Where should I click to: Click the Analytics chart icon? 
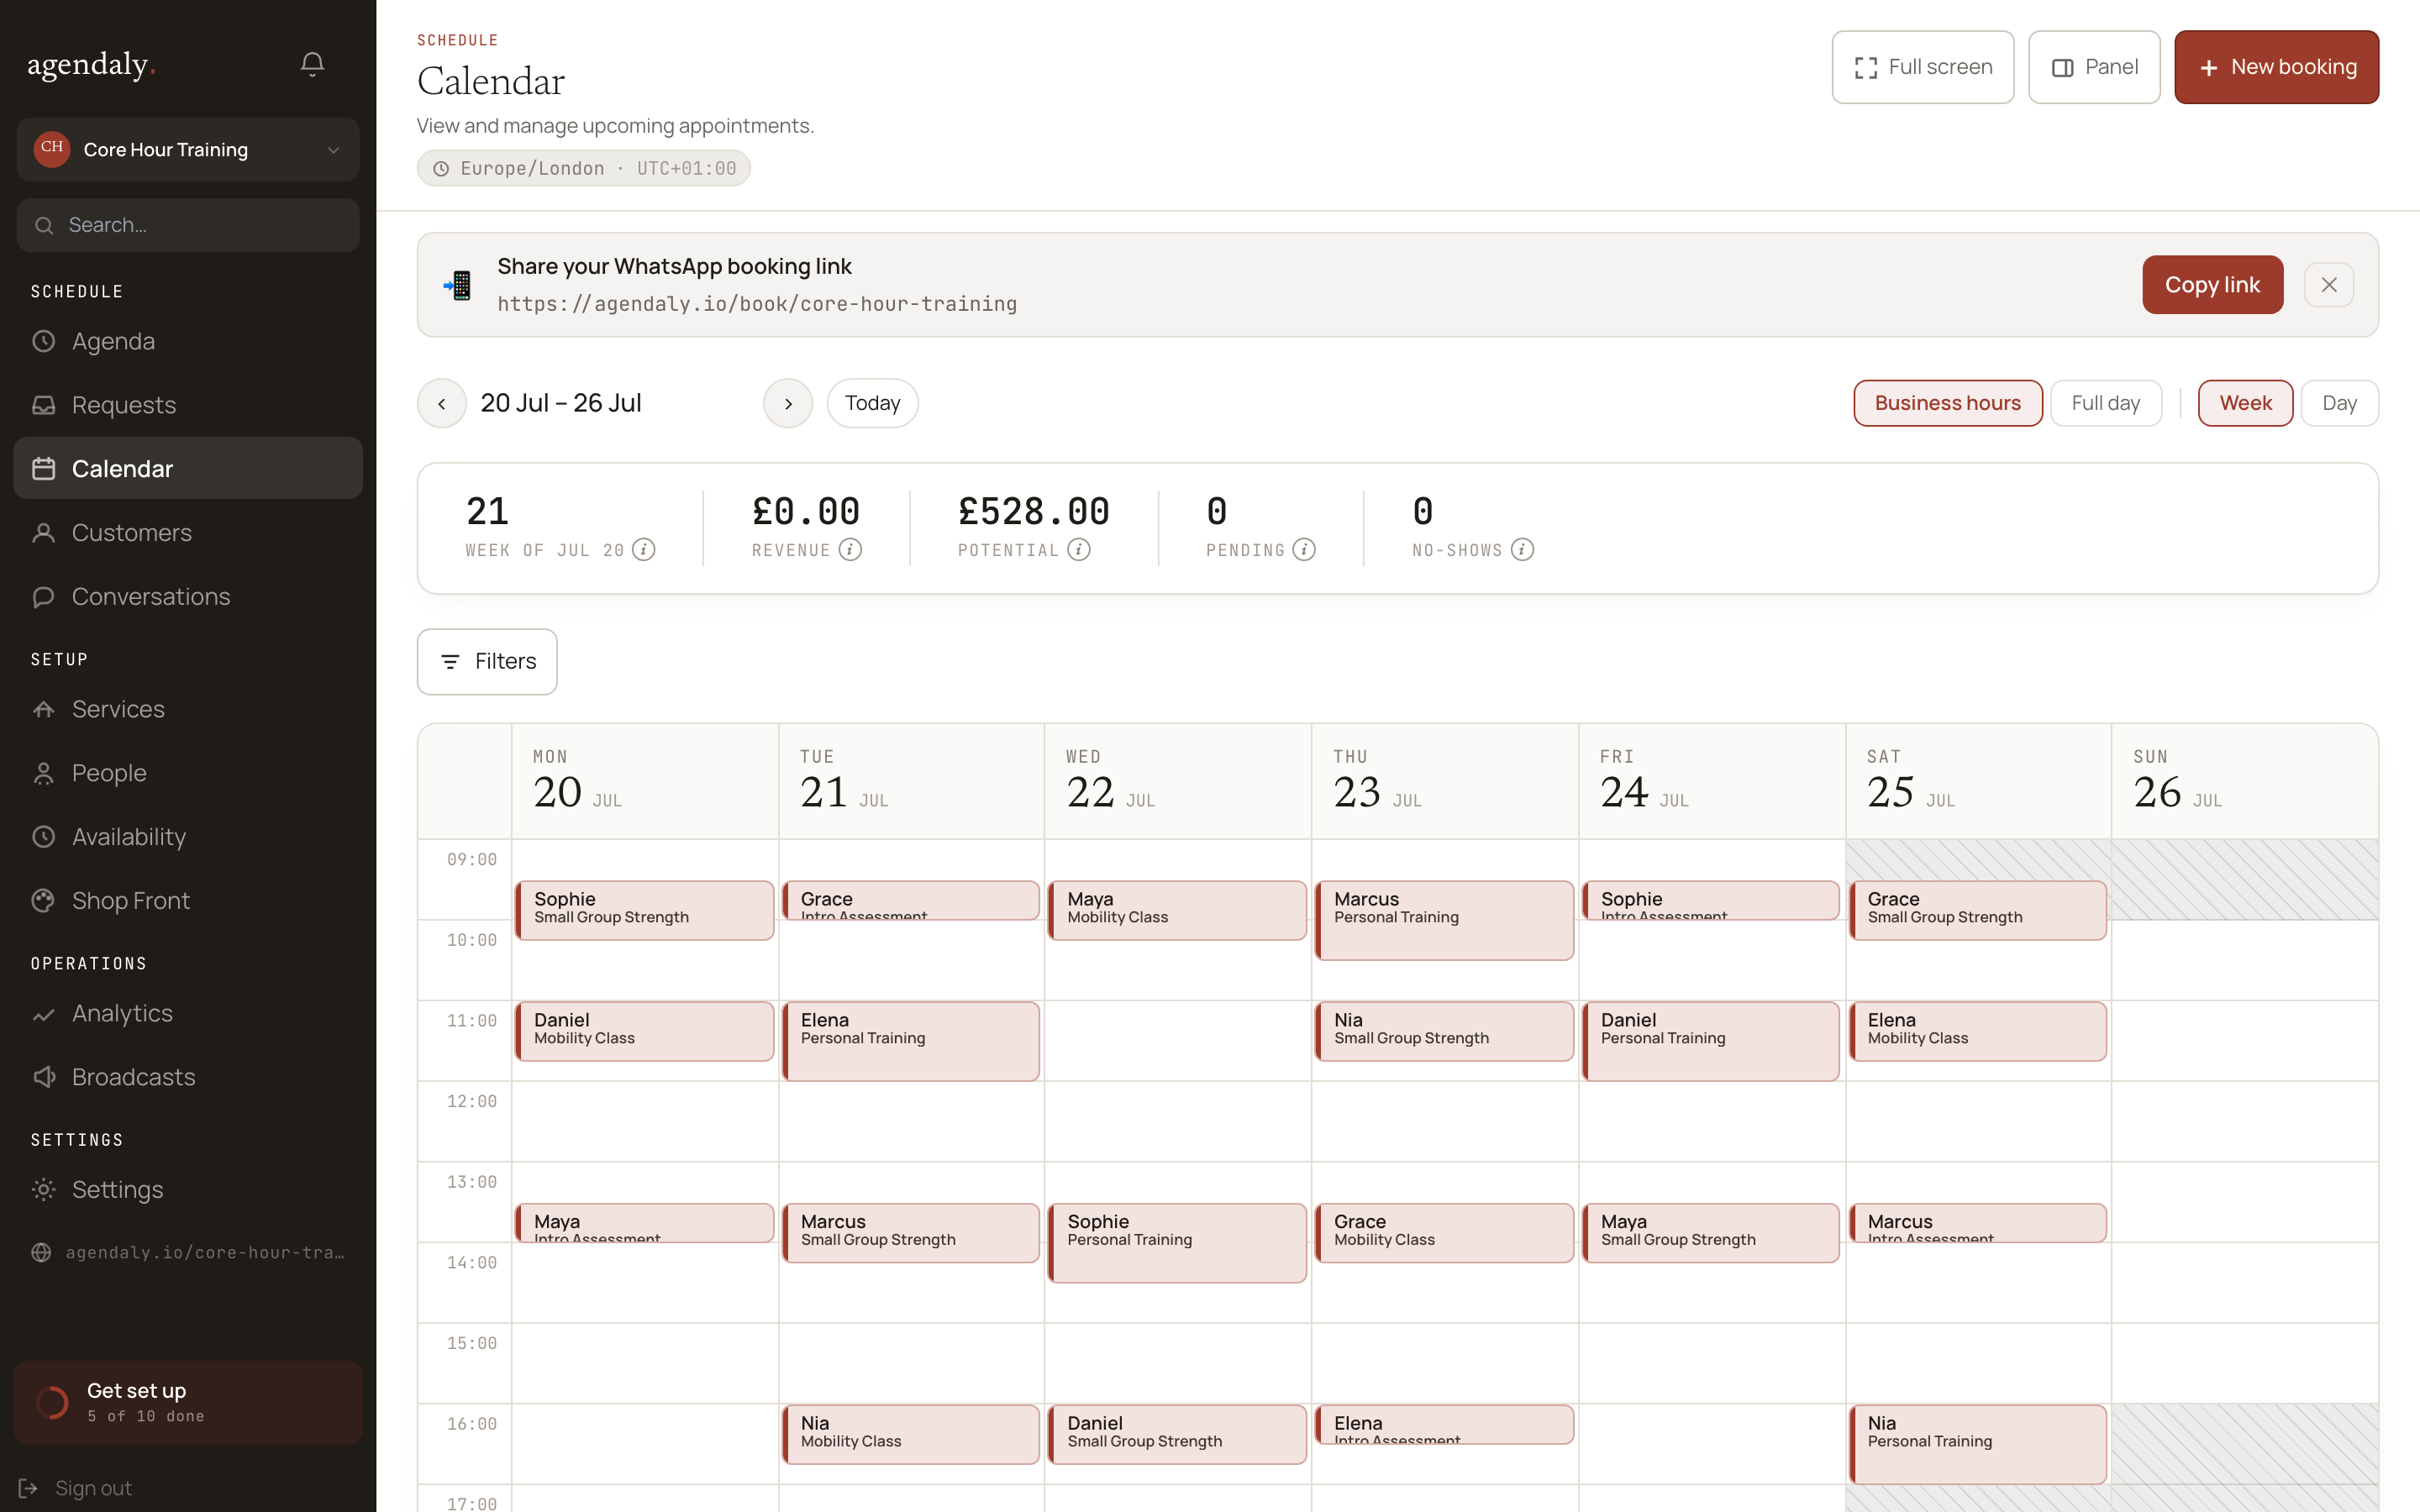click(43, 1014)
